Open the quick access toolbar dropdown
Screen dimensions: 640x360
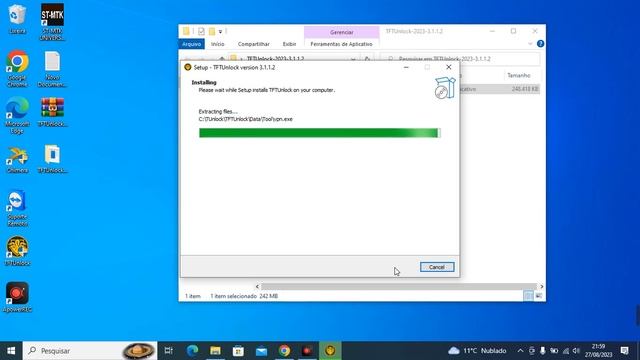click(x=220, y=31)
